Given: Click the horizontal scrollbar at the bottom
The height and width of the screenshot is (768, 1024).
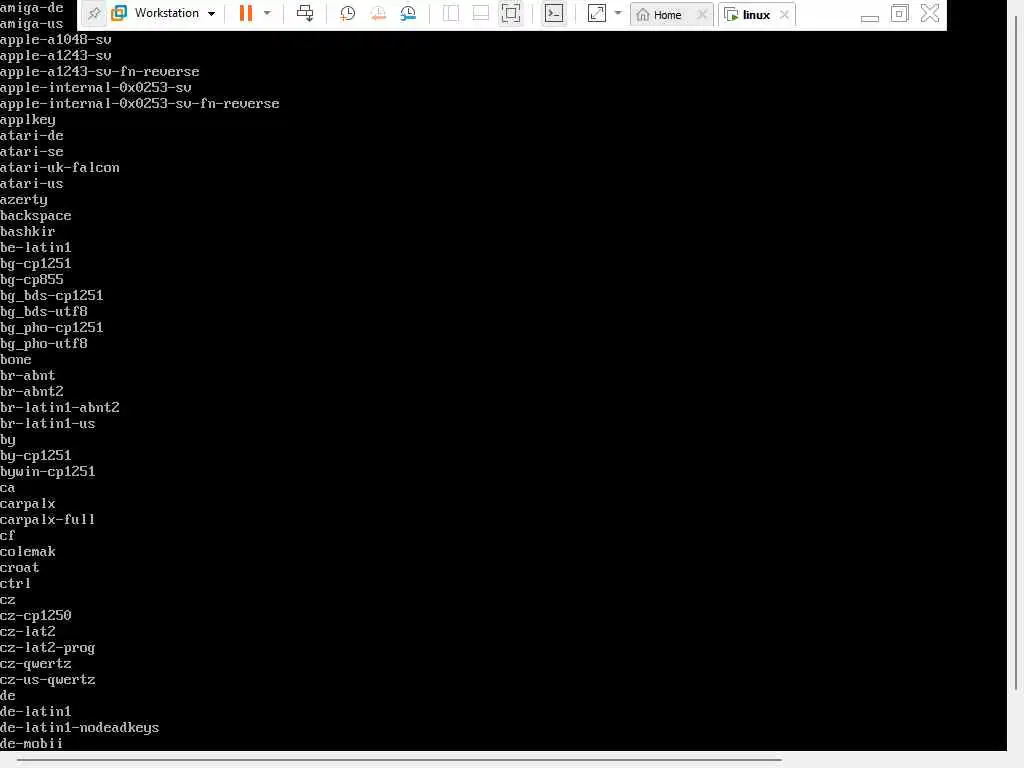Looking at the screenshot, I should [x=399, y=760].
